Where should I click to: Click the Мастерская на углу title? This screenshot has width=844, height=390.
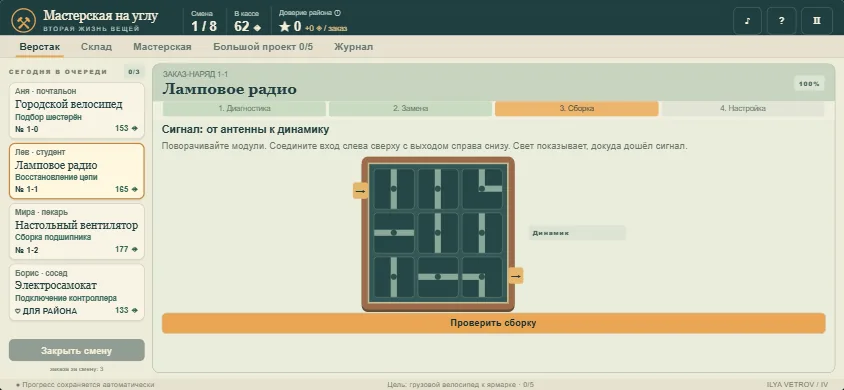pyautogui.click(x=100, y=16)
